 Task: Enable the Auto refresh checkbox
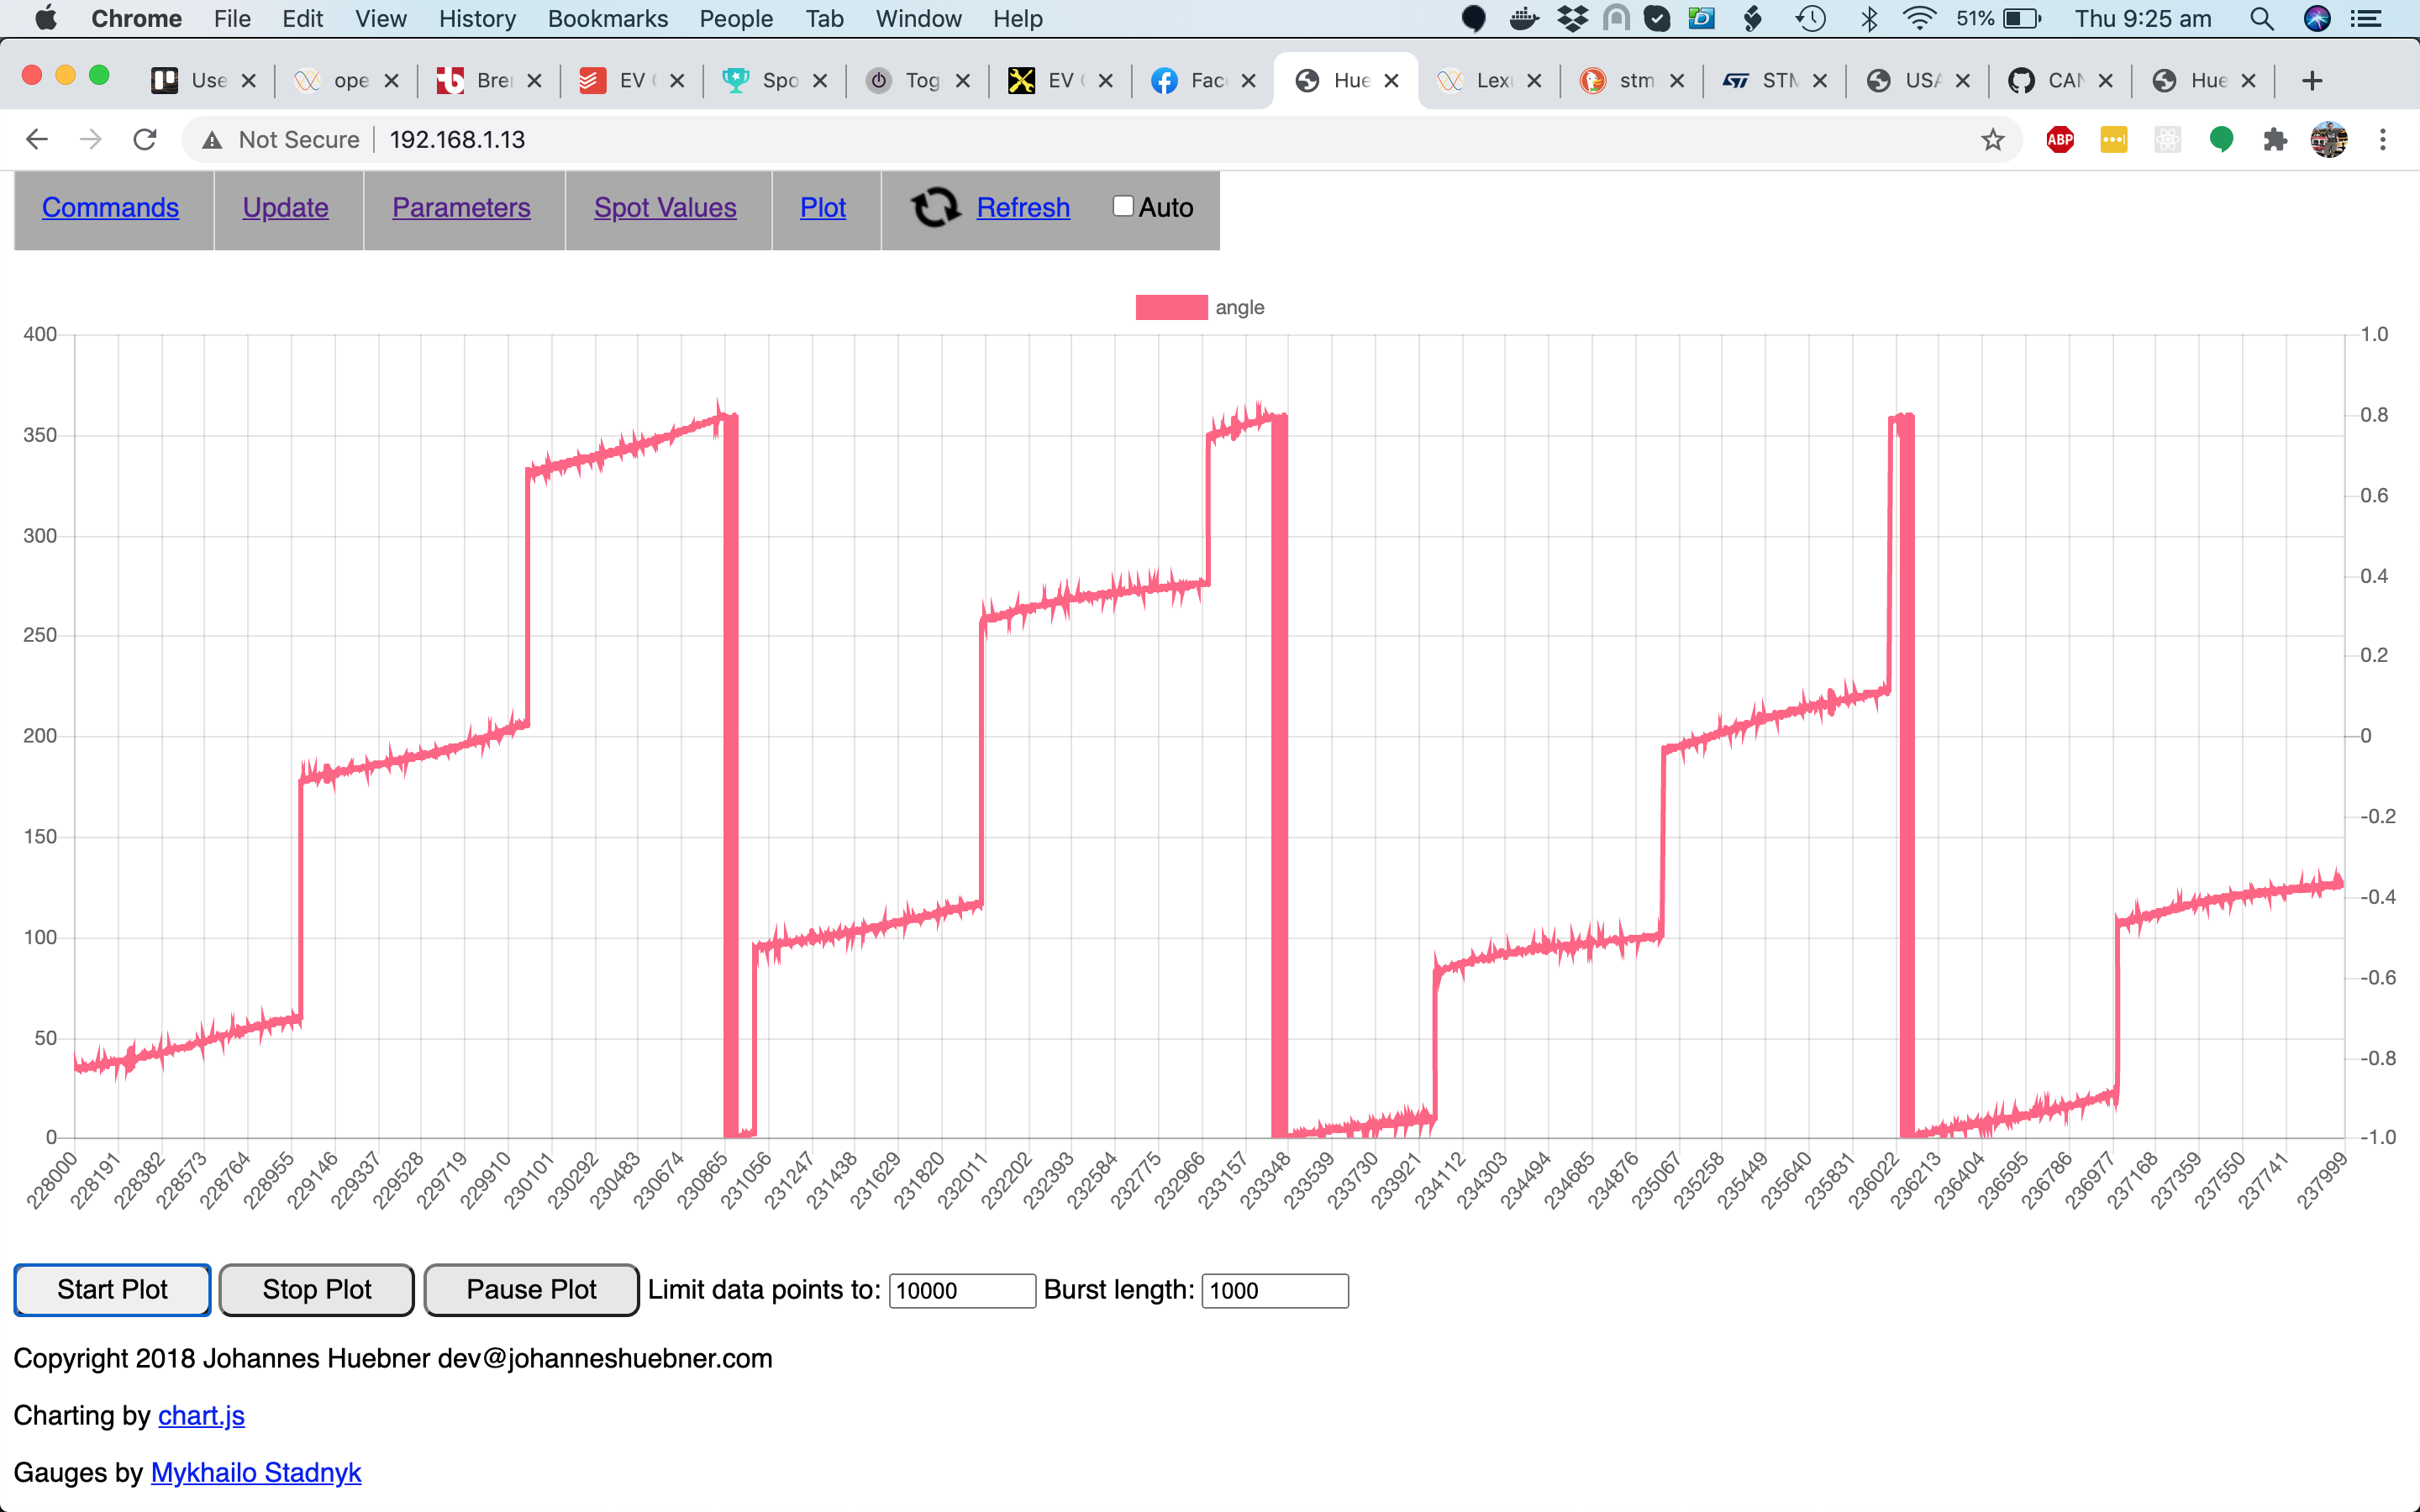click(1123, 206)
